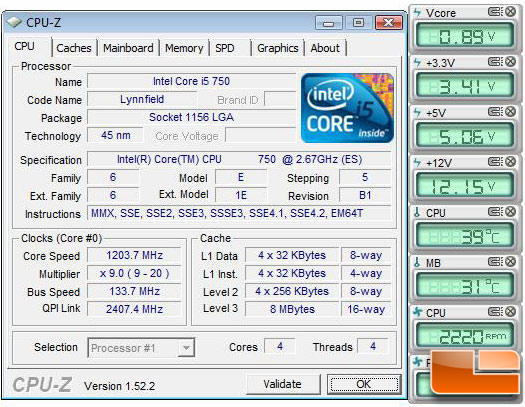Open settings icon of +12V gadget
This screenshot has width=525, height=407.
point(495,162)
